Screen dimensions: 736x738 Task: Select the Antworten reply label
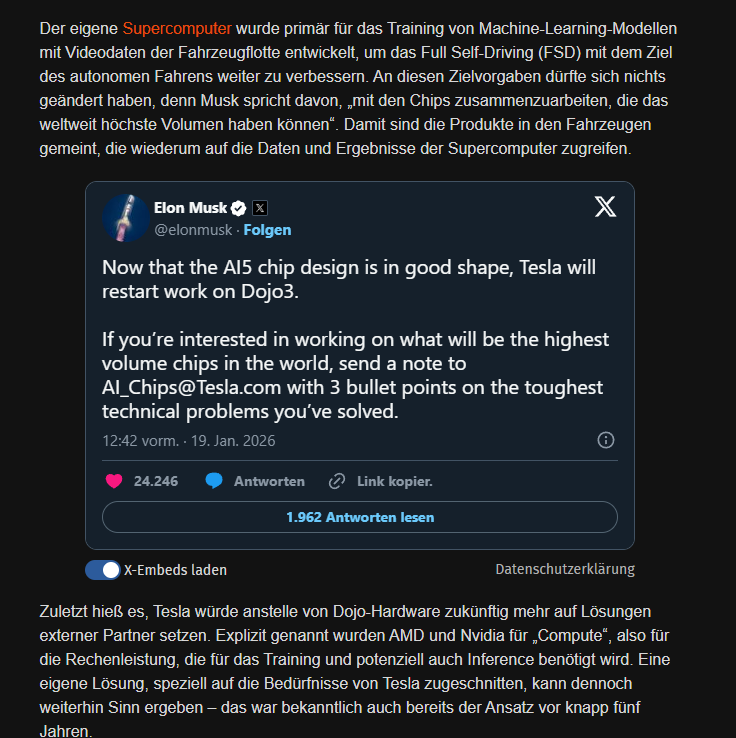pyautogui.click(x=269, y=481)
